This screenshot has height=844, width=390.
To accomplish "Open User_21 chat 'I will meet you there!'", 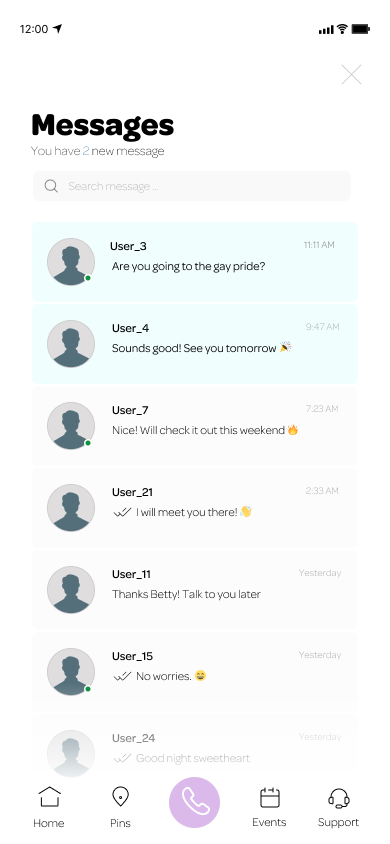I will click(x=195, y=508).
